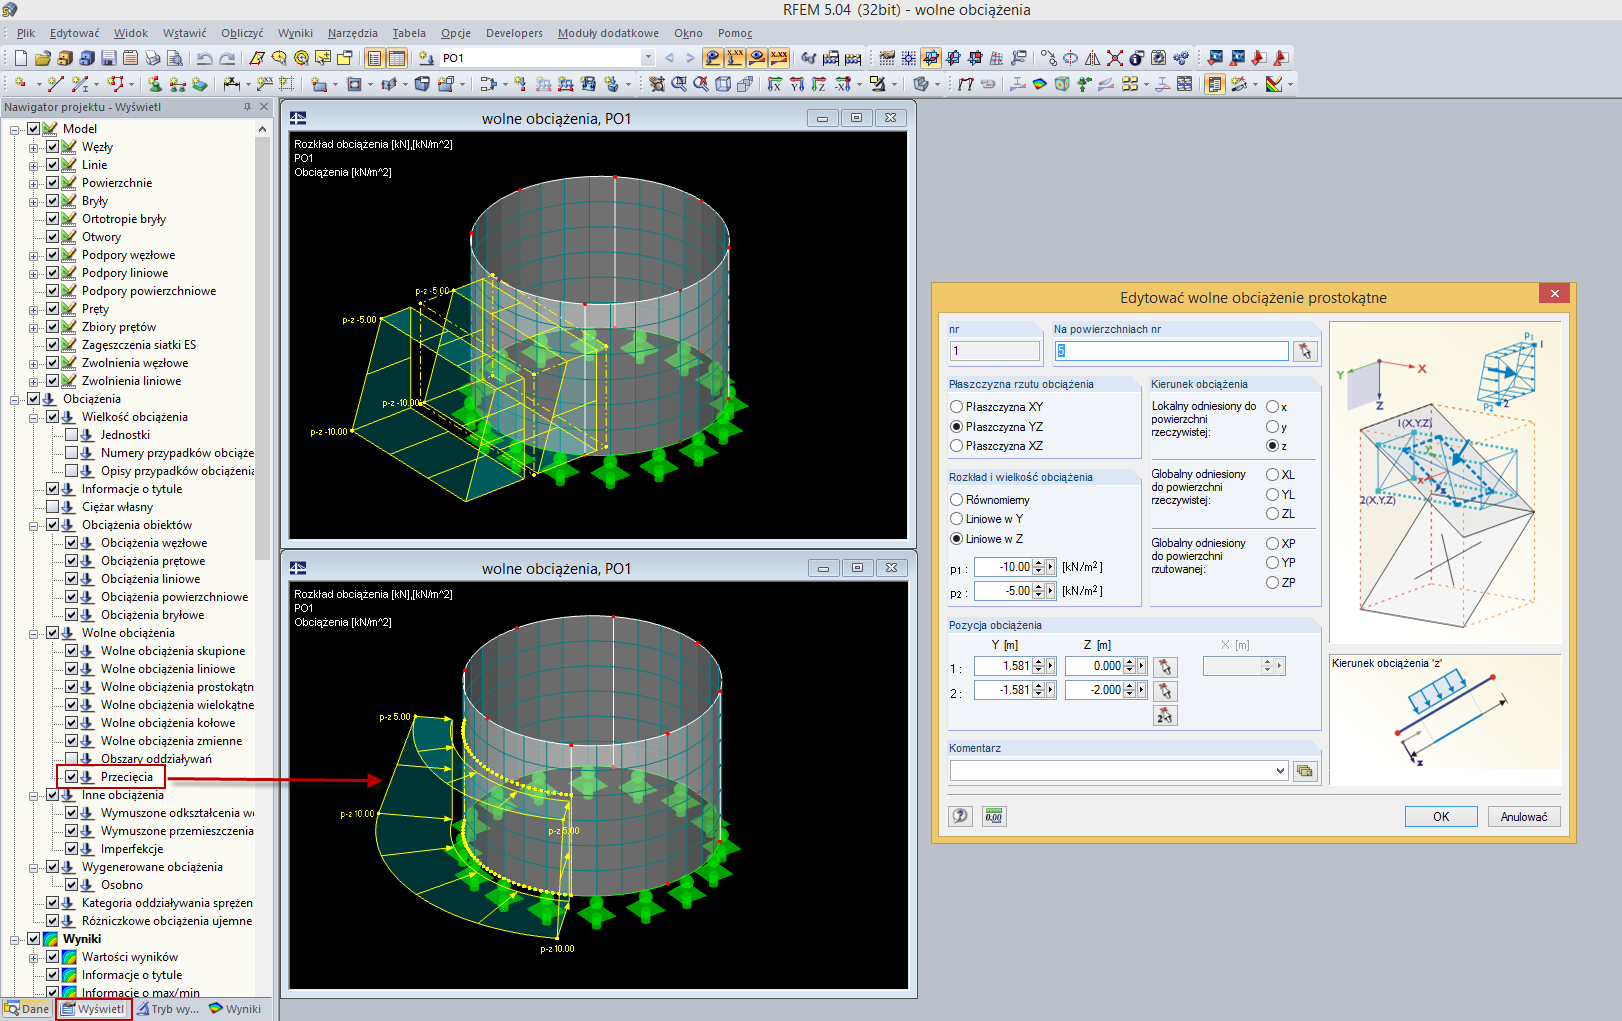Viewport: 1622px width, 1021px height.
Task: Open the Plik menu
Action: pyautogui.click(x=26, y=33)
